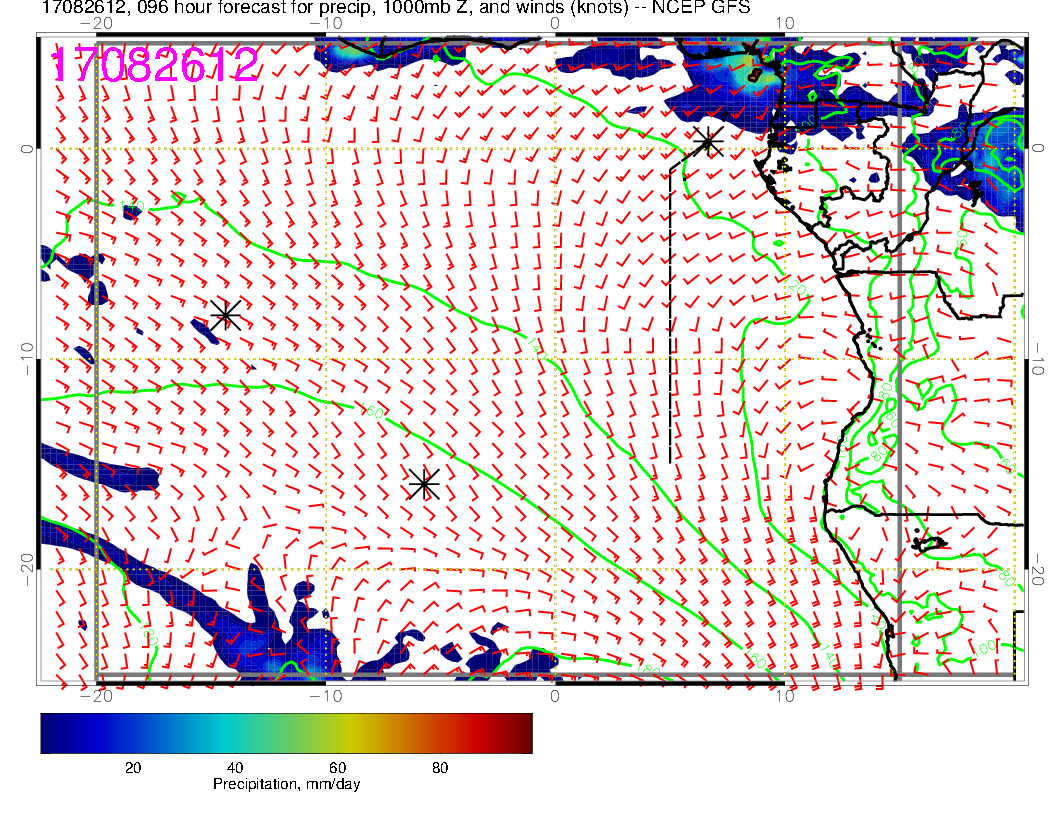Click the 10 longitude label on the bottom axis
The height and width of the screenshot is (816, 1056).
784,695
